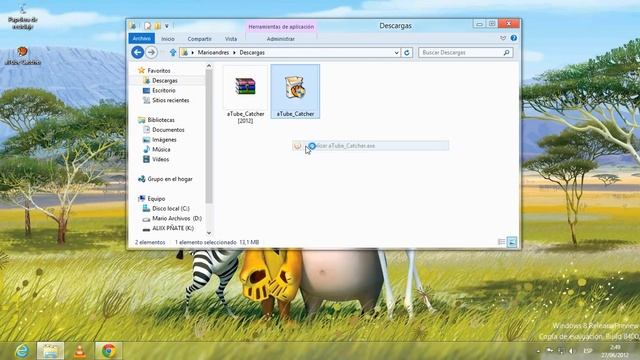Click the ESP language indicator in tray
This screenshot has height=360, width=640.
(x=587, y=351)
